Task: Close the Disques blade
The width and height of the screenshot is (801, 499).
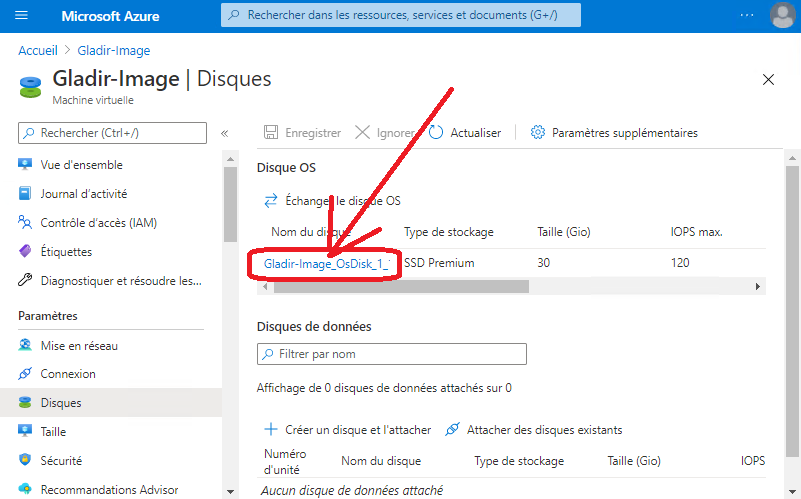Action: 768,80
